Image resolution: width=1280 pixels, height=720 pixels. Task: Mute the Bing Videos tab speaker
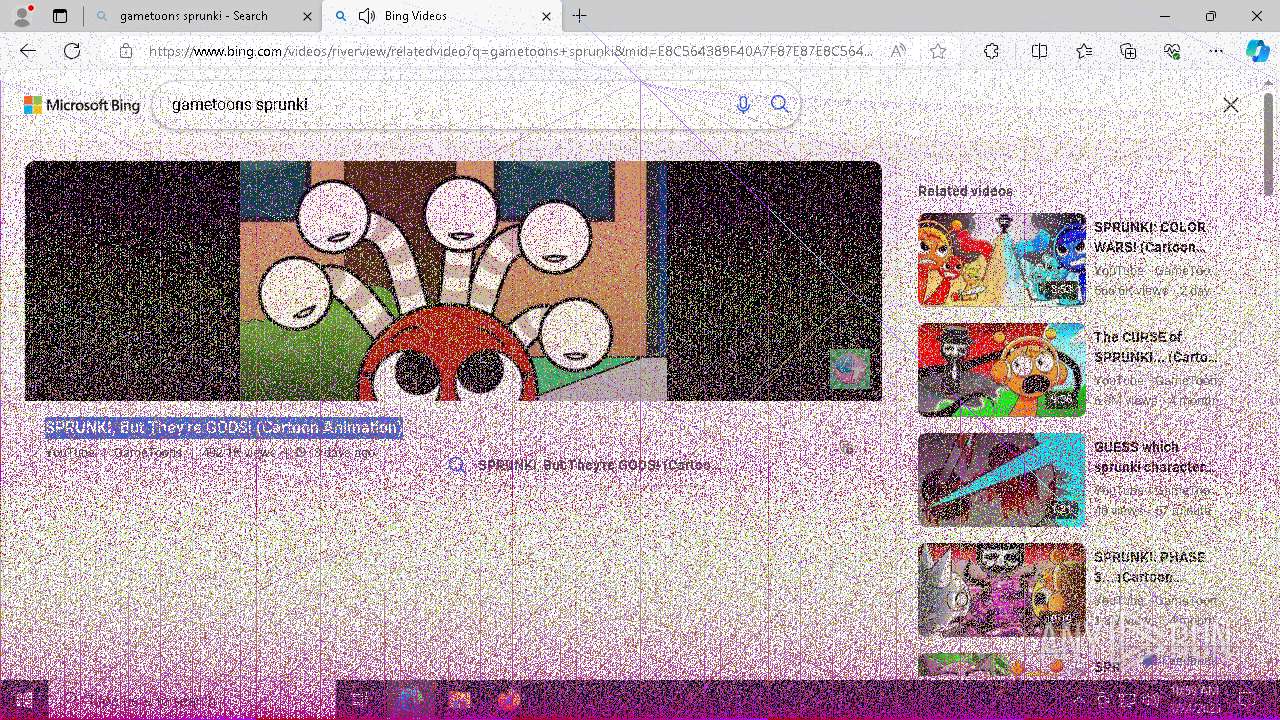[x=367, y=16]
